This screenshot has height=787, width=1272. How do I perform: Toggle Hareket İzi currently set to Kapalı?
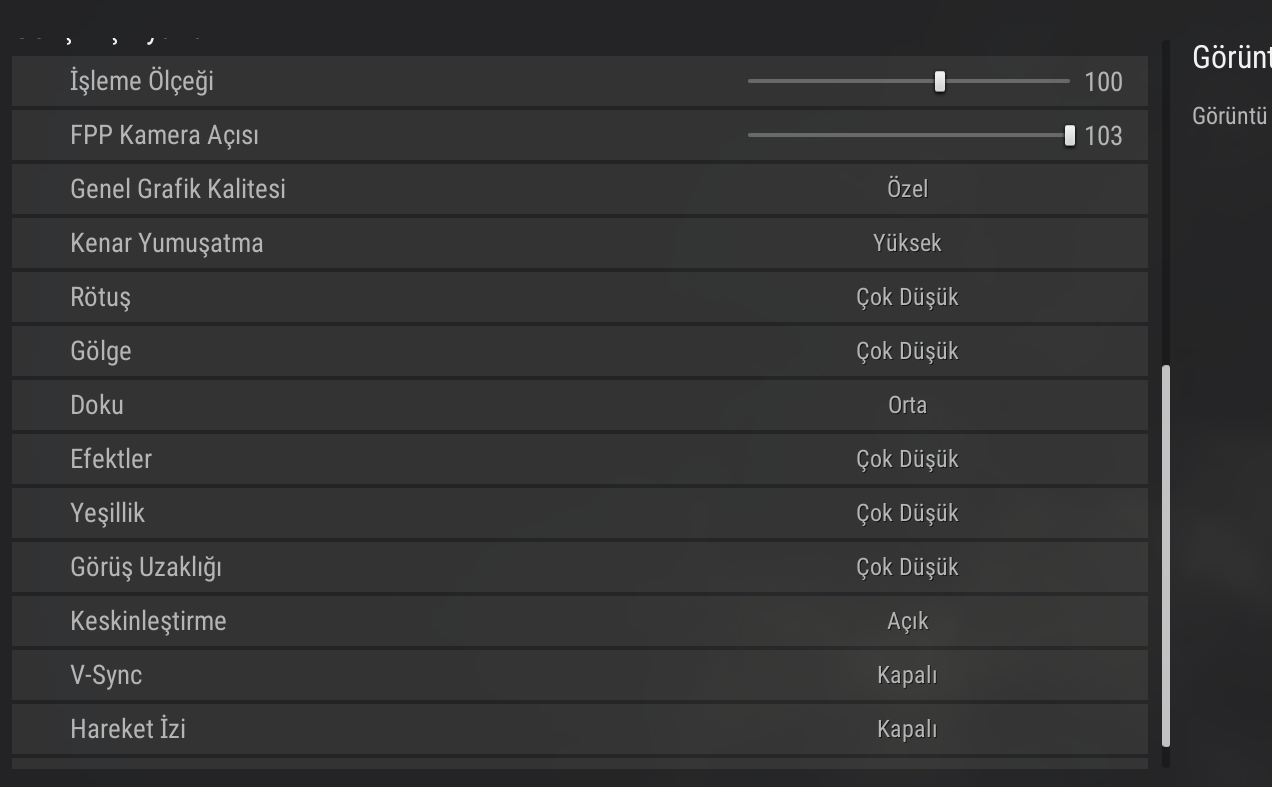pyautogui.click(x=907, y=729)
